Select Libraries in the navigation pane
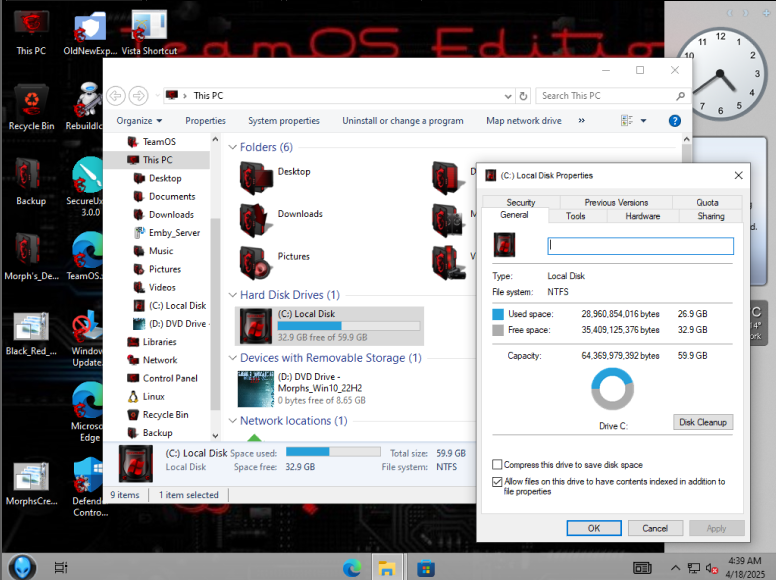This screenshot has height=580, width=776. point(159,341)
